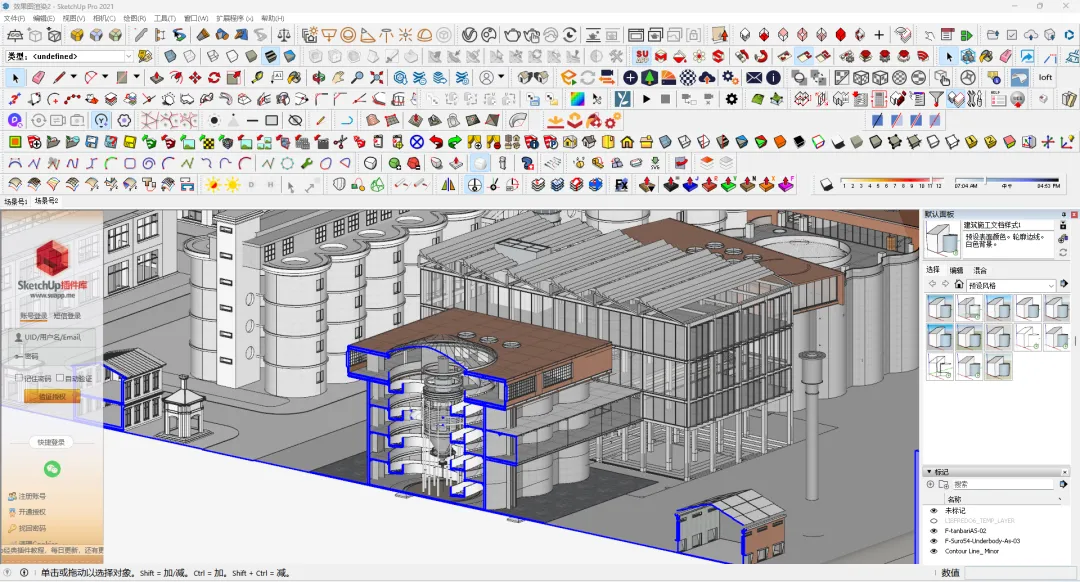Select the red Move tool
Screen dimensions: 1080x582
click(x=196, y=78)
